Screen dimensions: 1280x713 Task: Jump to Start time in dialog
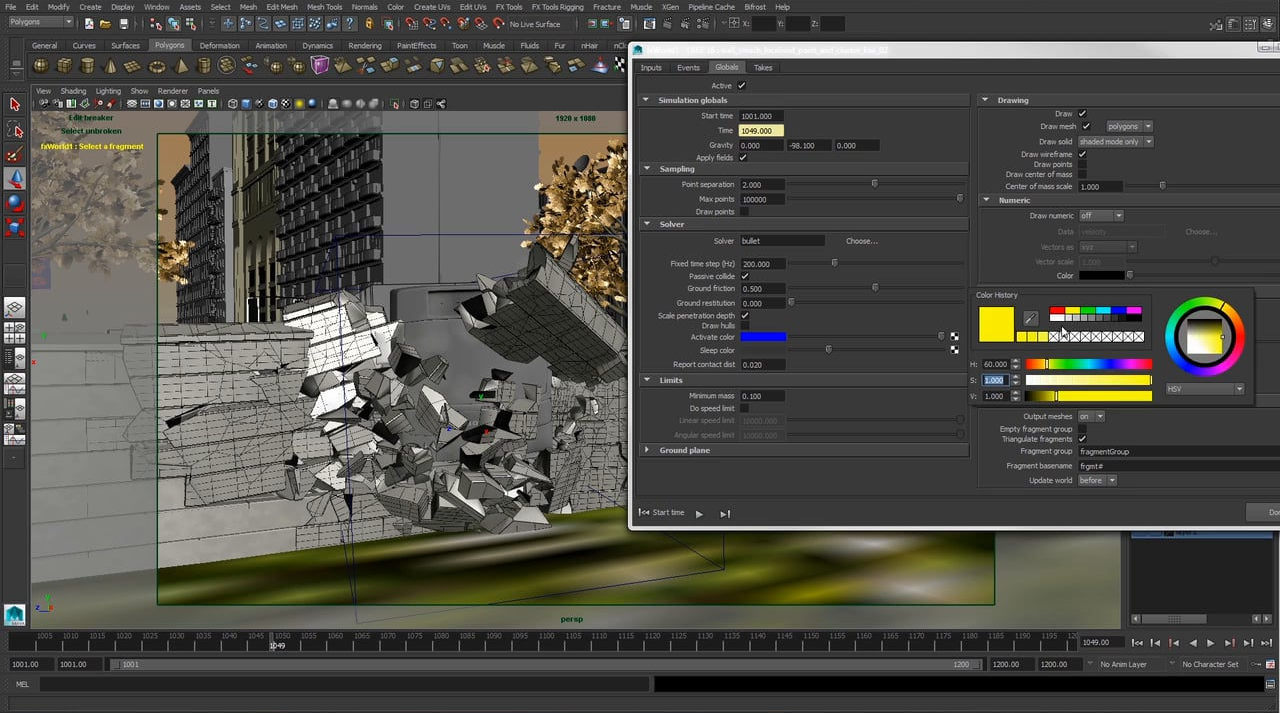point(662,513)
